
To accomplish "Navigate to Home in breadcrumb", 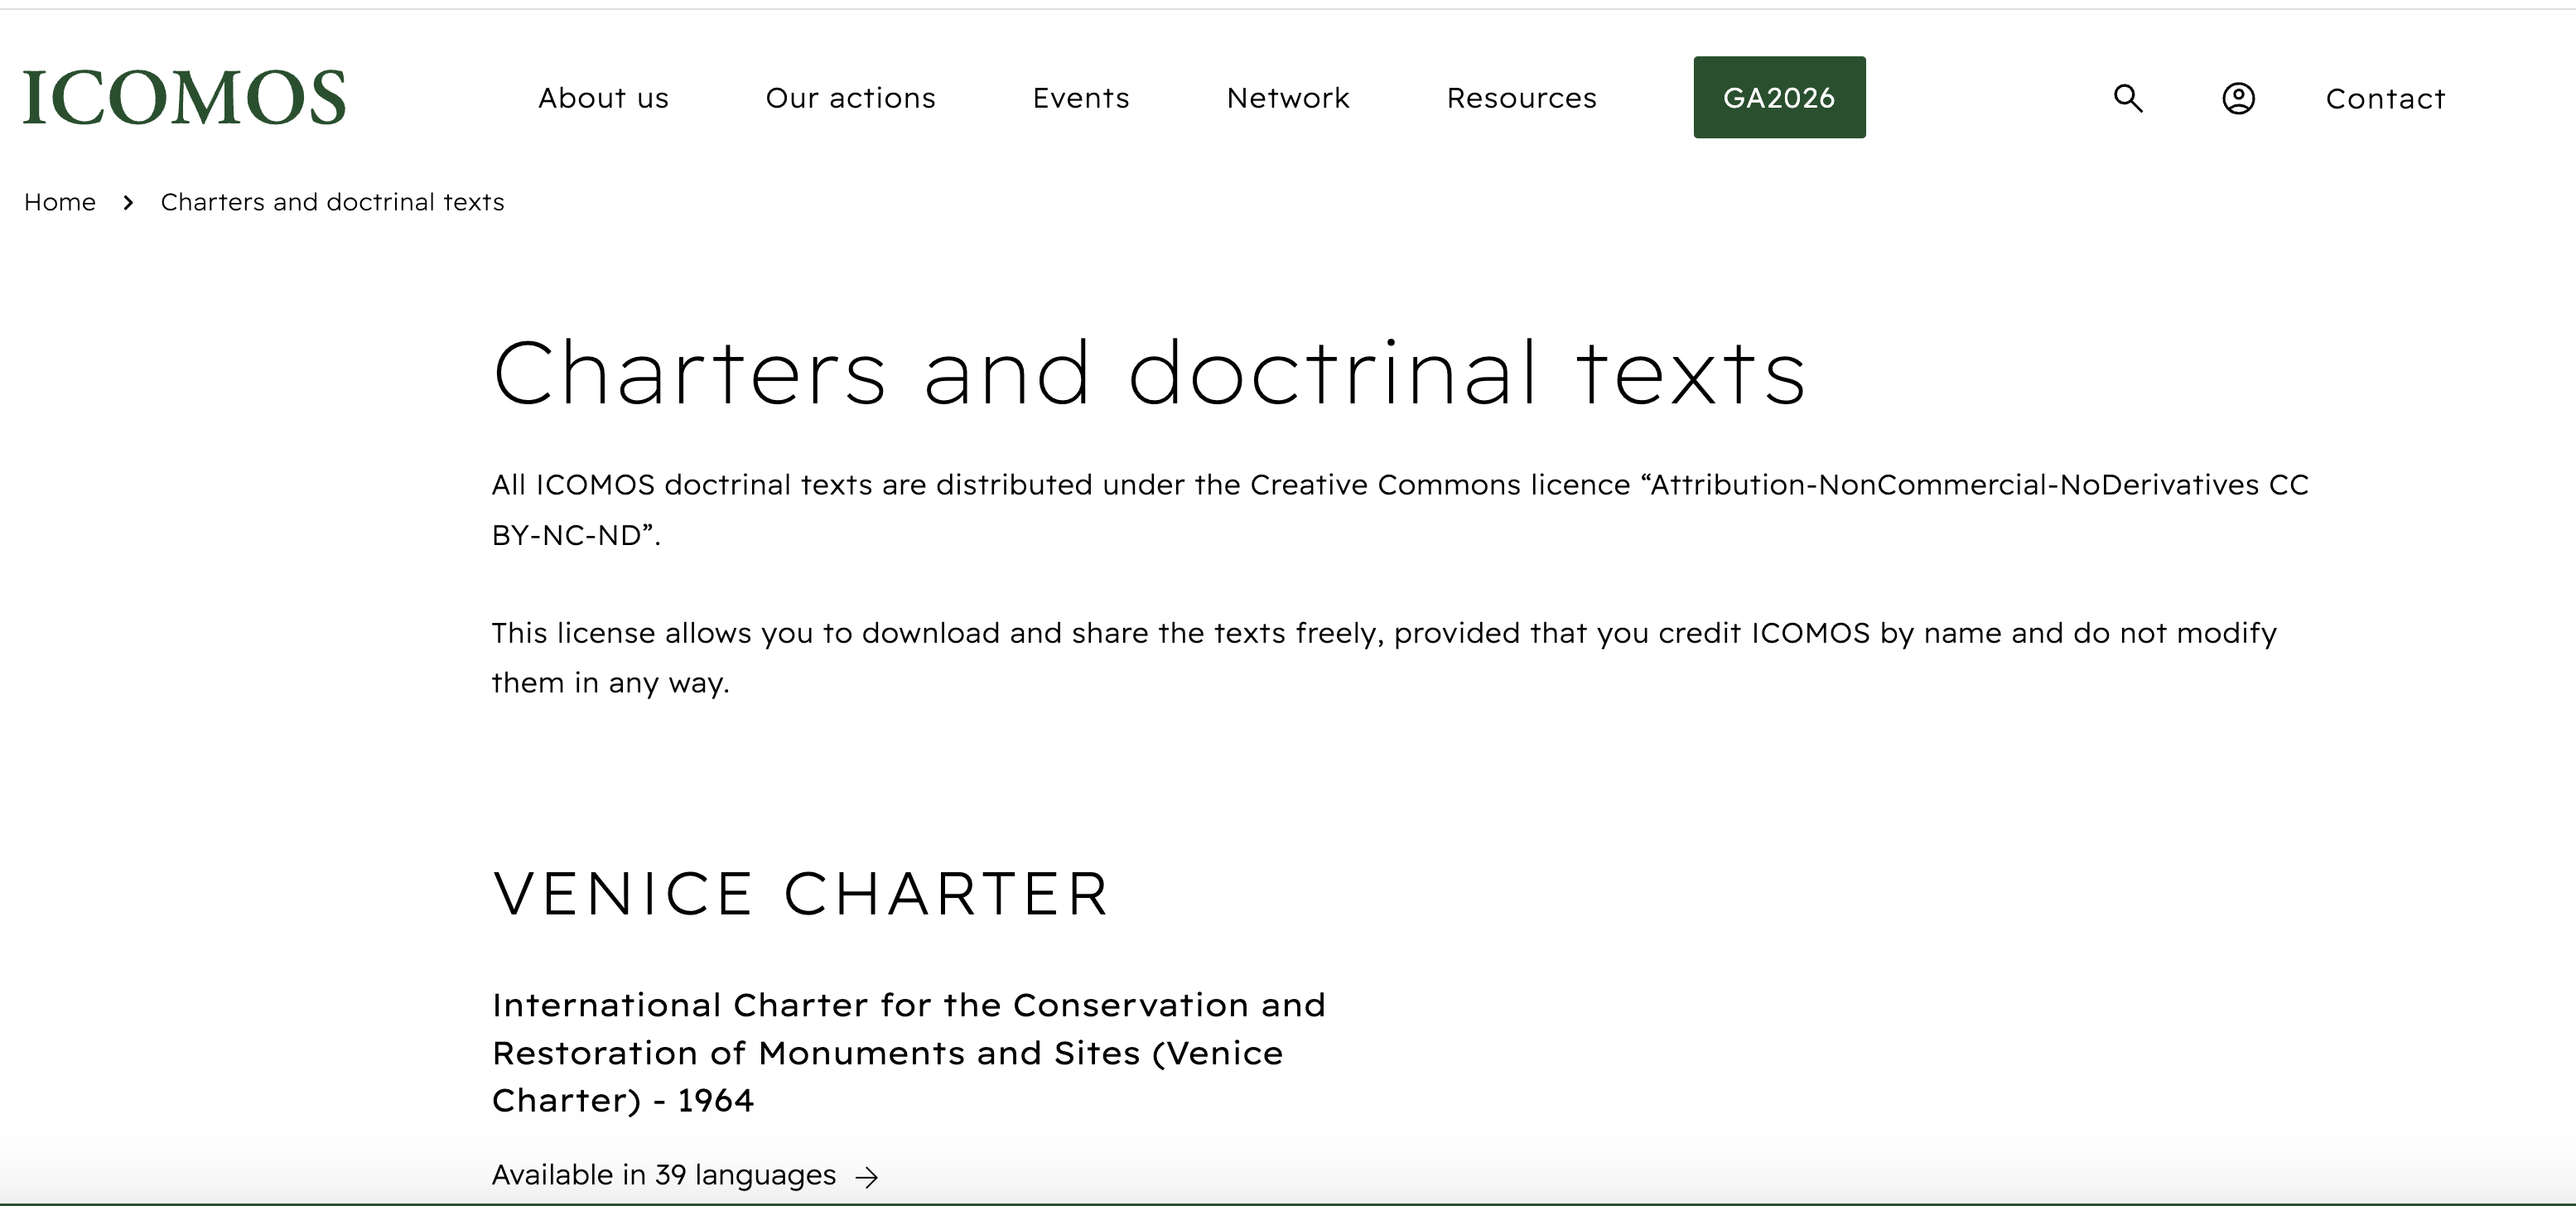I will (60, 202).
